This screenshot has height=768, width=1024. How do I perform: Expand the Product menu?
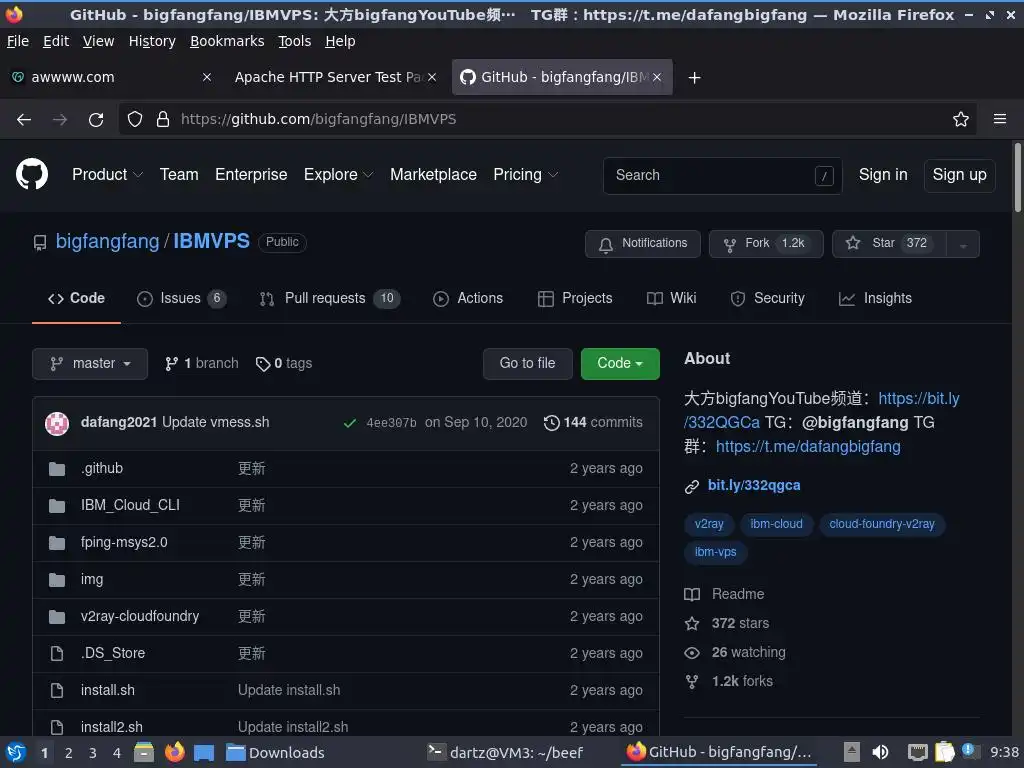click(108, 174)
